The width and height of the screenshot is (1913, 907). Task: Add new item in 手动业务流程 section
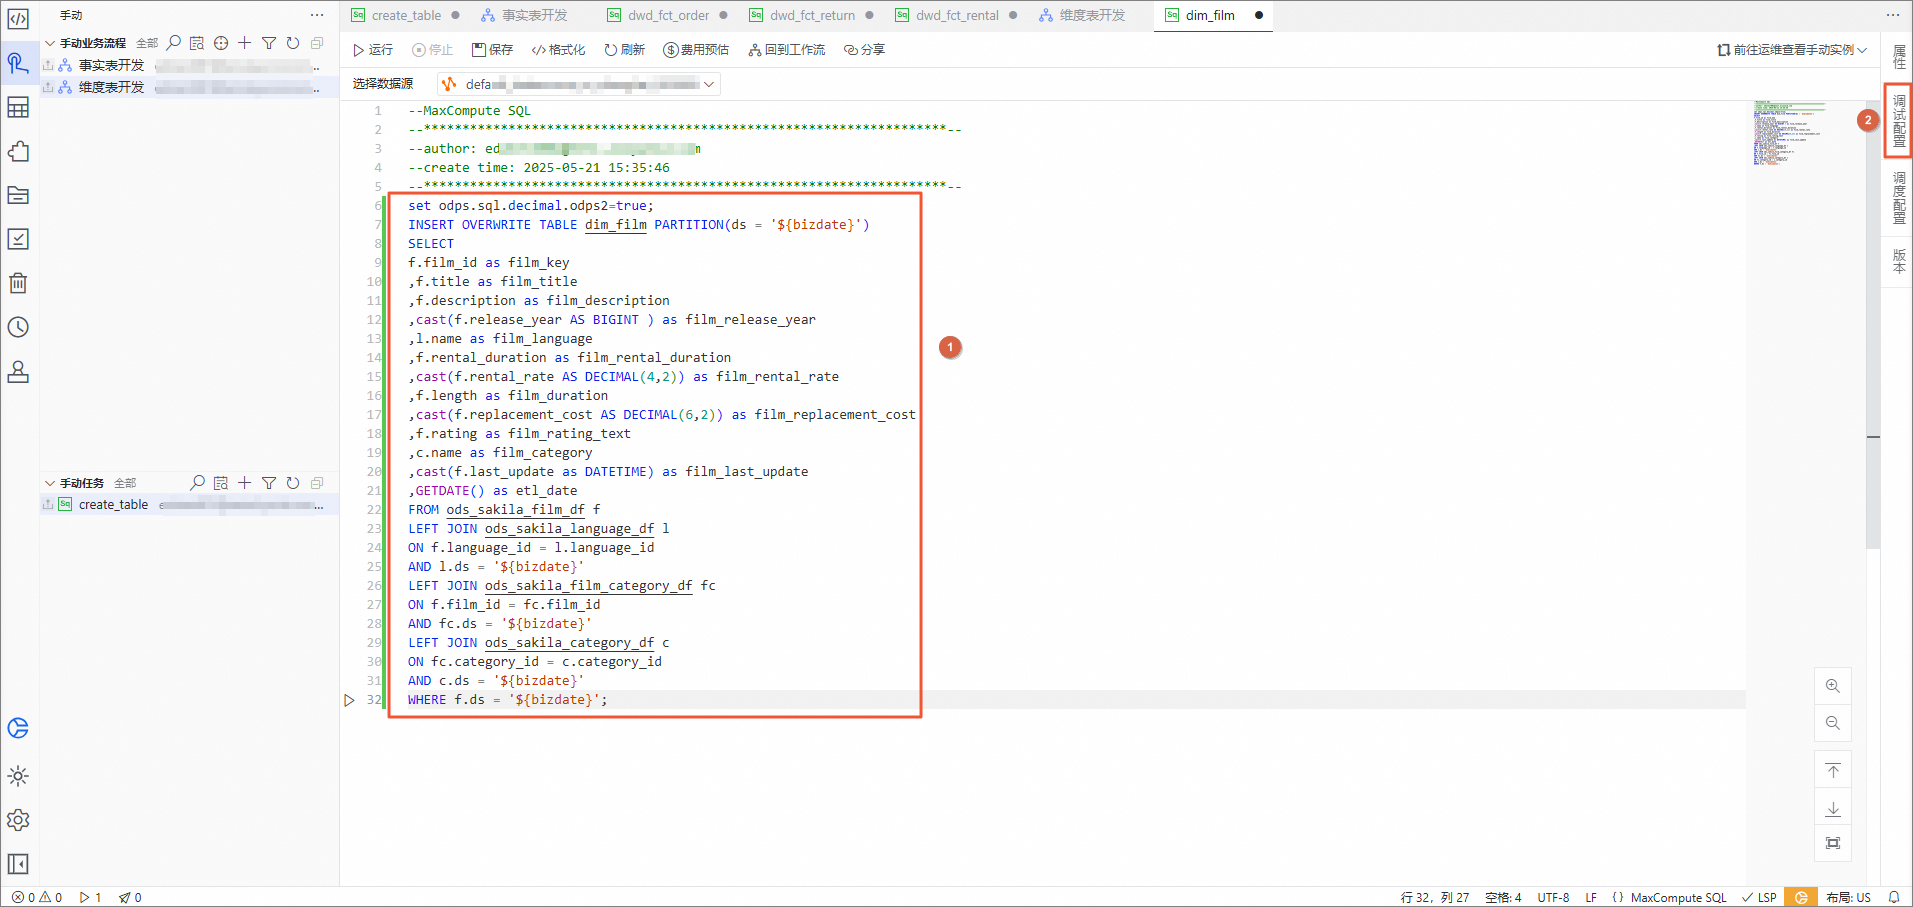[x=244, y=43]
